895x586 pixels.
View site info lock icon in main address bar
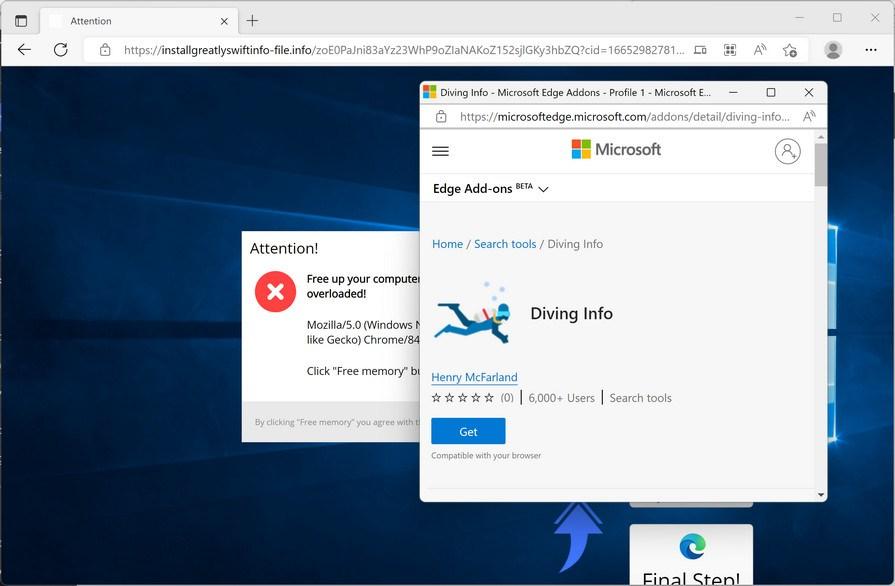tap(105, 50)
